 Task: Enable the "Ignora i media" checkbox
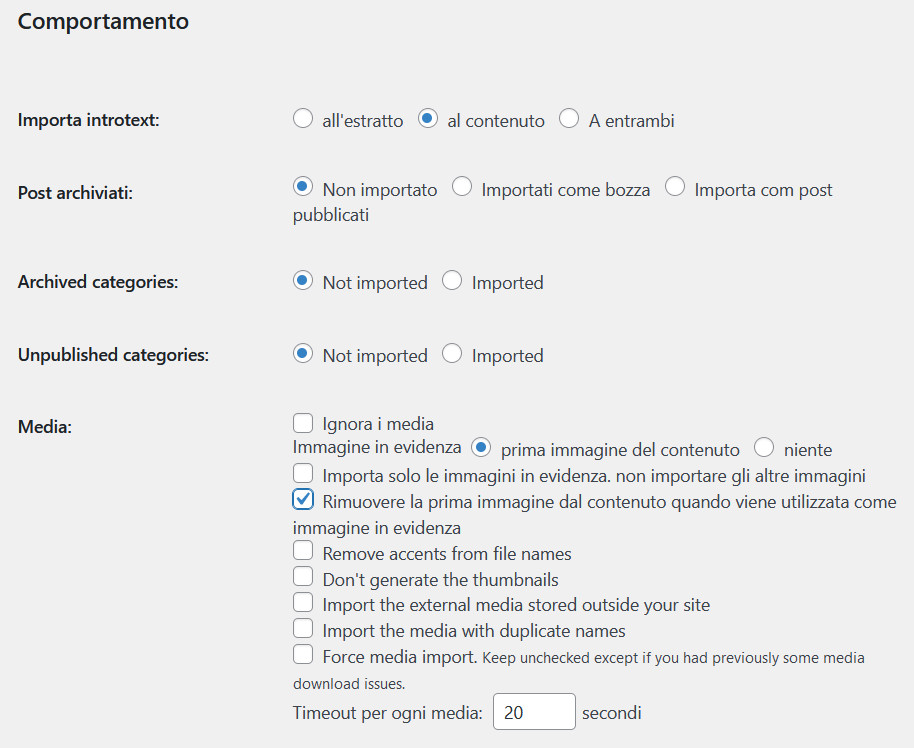click(x=303, y=422)
